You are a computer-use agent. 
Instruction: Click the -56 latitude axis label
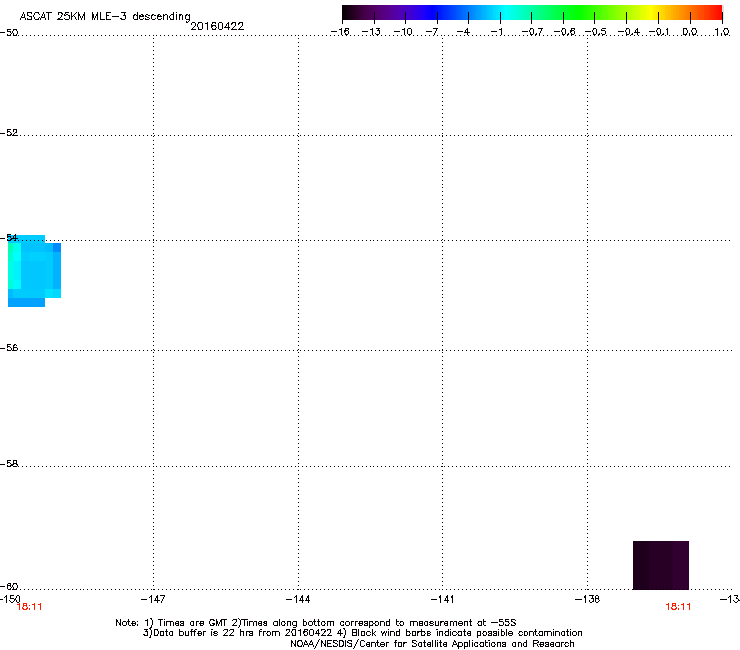click(9, 348)
